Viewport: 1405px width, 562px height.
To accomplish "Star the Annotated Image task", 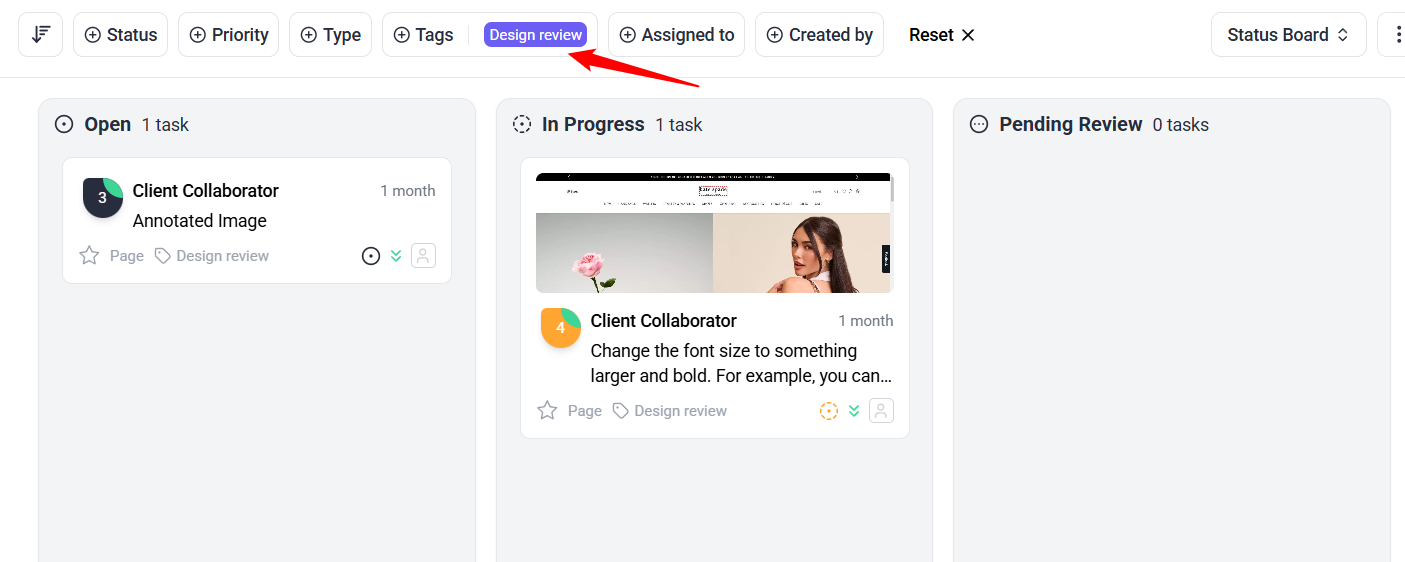I will (x=89, y=256).
